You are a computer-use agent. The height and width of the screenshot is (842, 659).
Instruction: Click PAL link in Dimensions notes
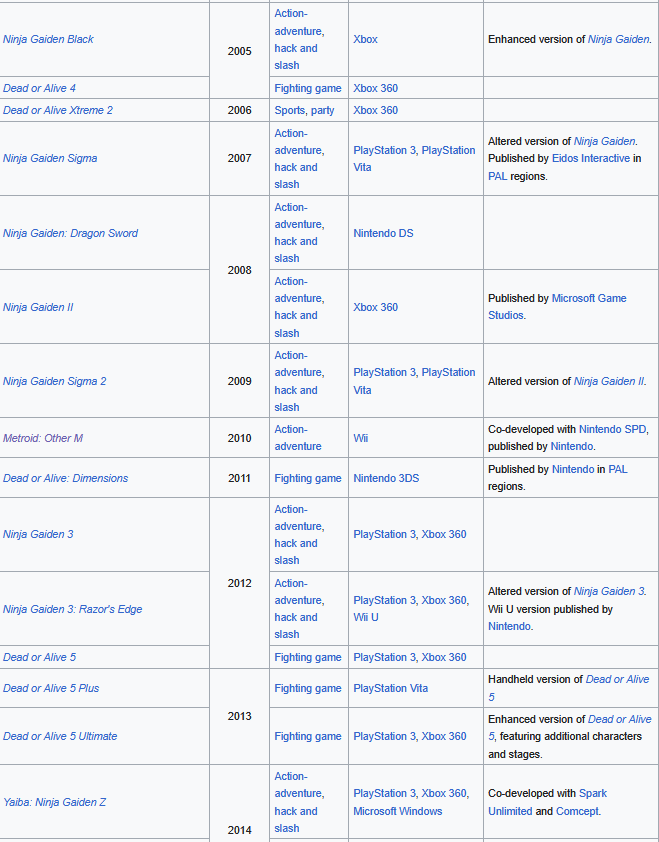(x=618, y=469)
